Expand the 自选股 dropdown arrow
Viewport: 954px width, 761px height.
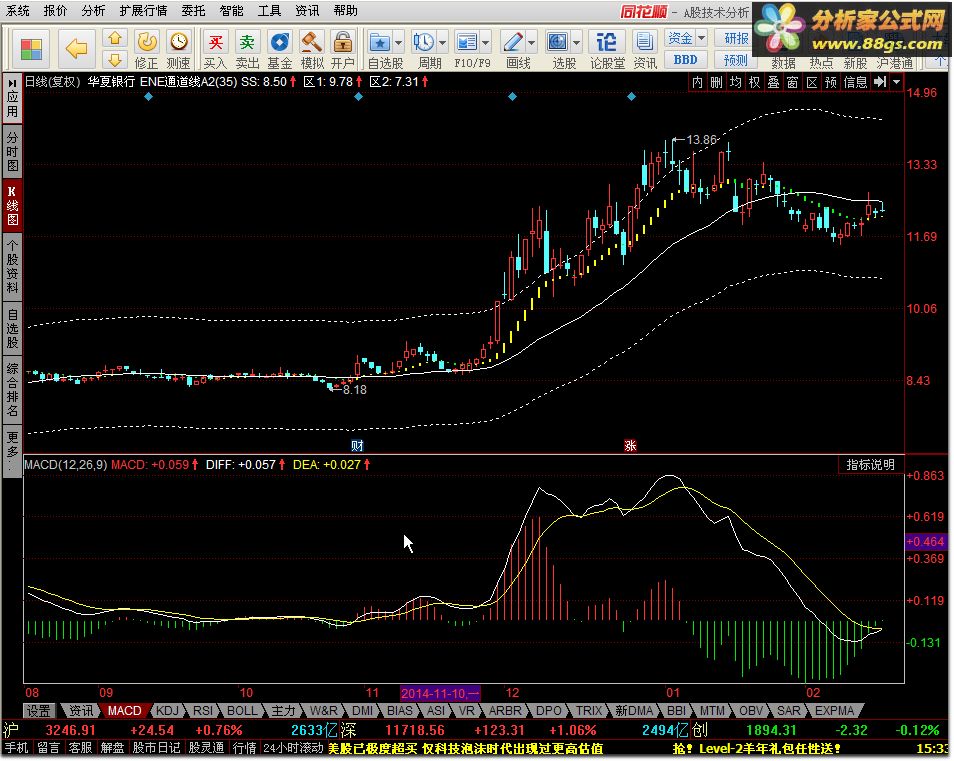coord(399,43)
